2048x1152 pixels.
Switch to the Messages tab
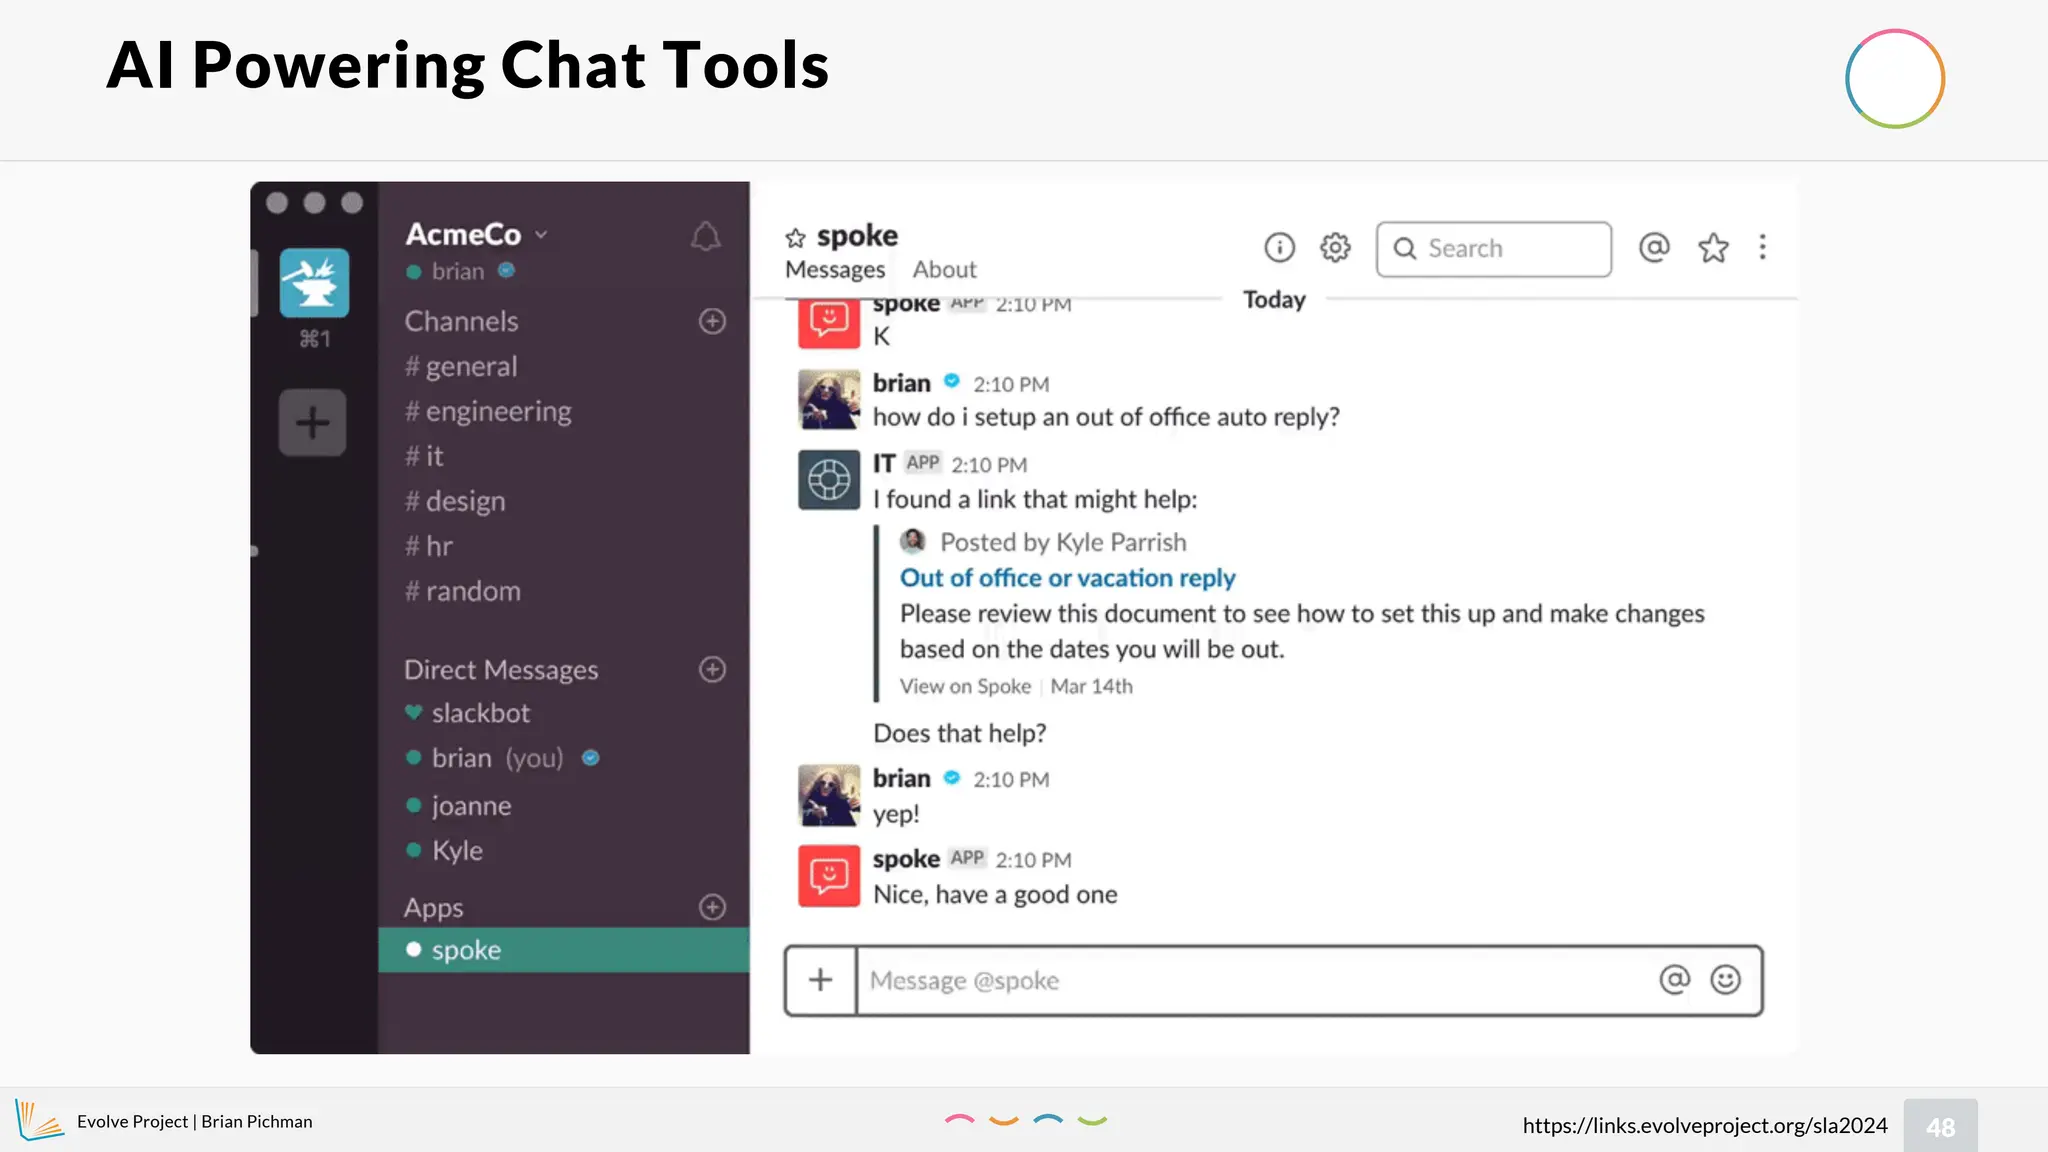pyautogui.click(x=835, y=269)
